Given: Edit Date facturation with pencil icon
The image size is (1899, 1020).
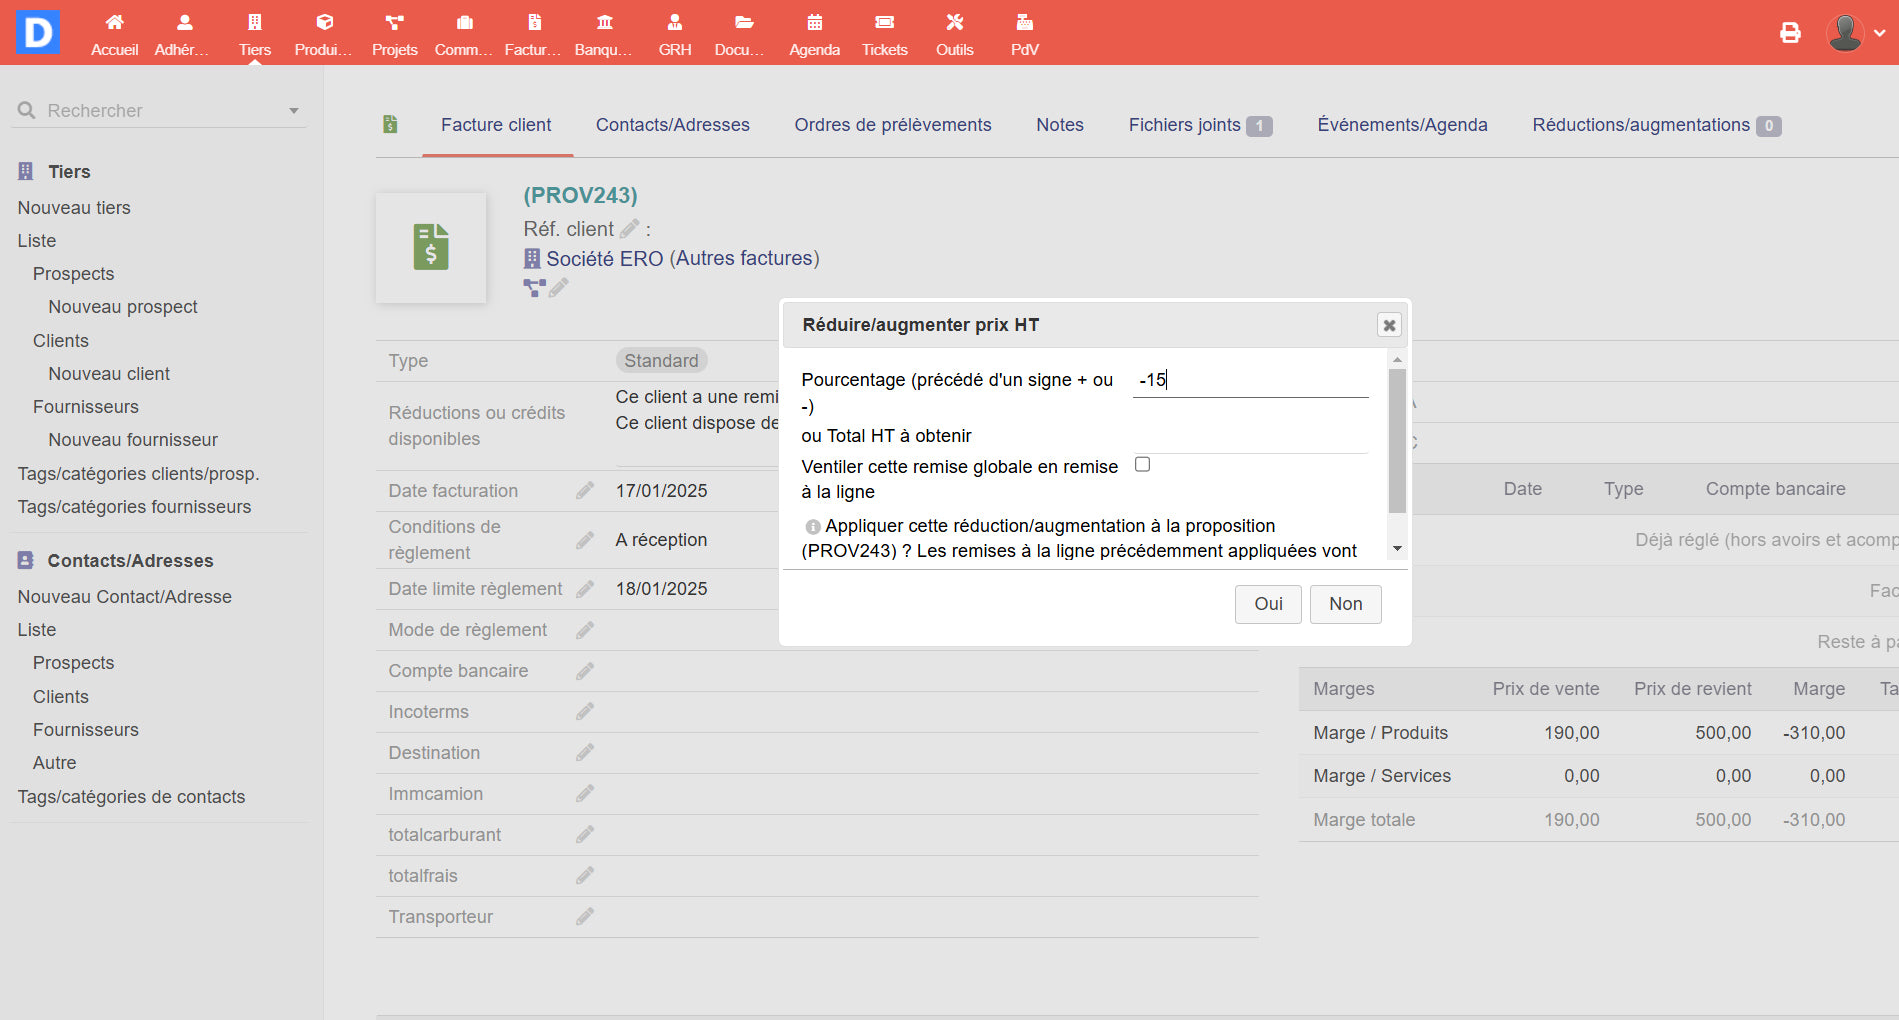Looking at the screenshot, I should point(585,490).
